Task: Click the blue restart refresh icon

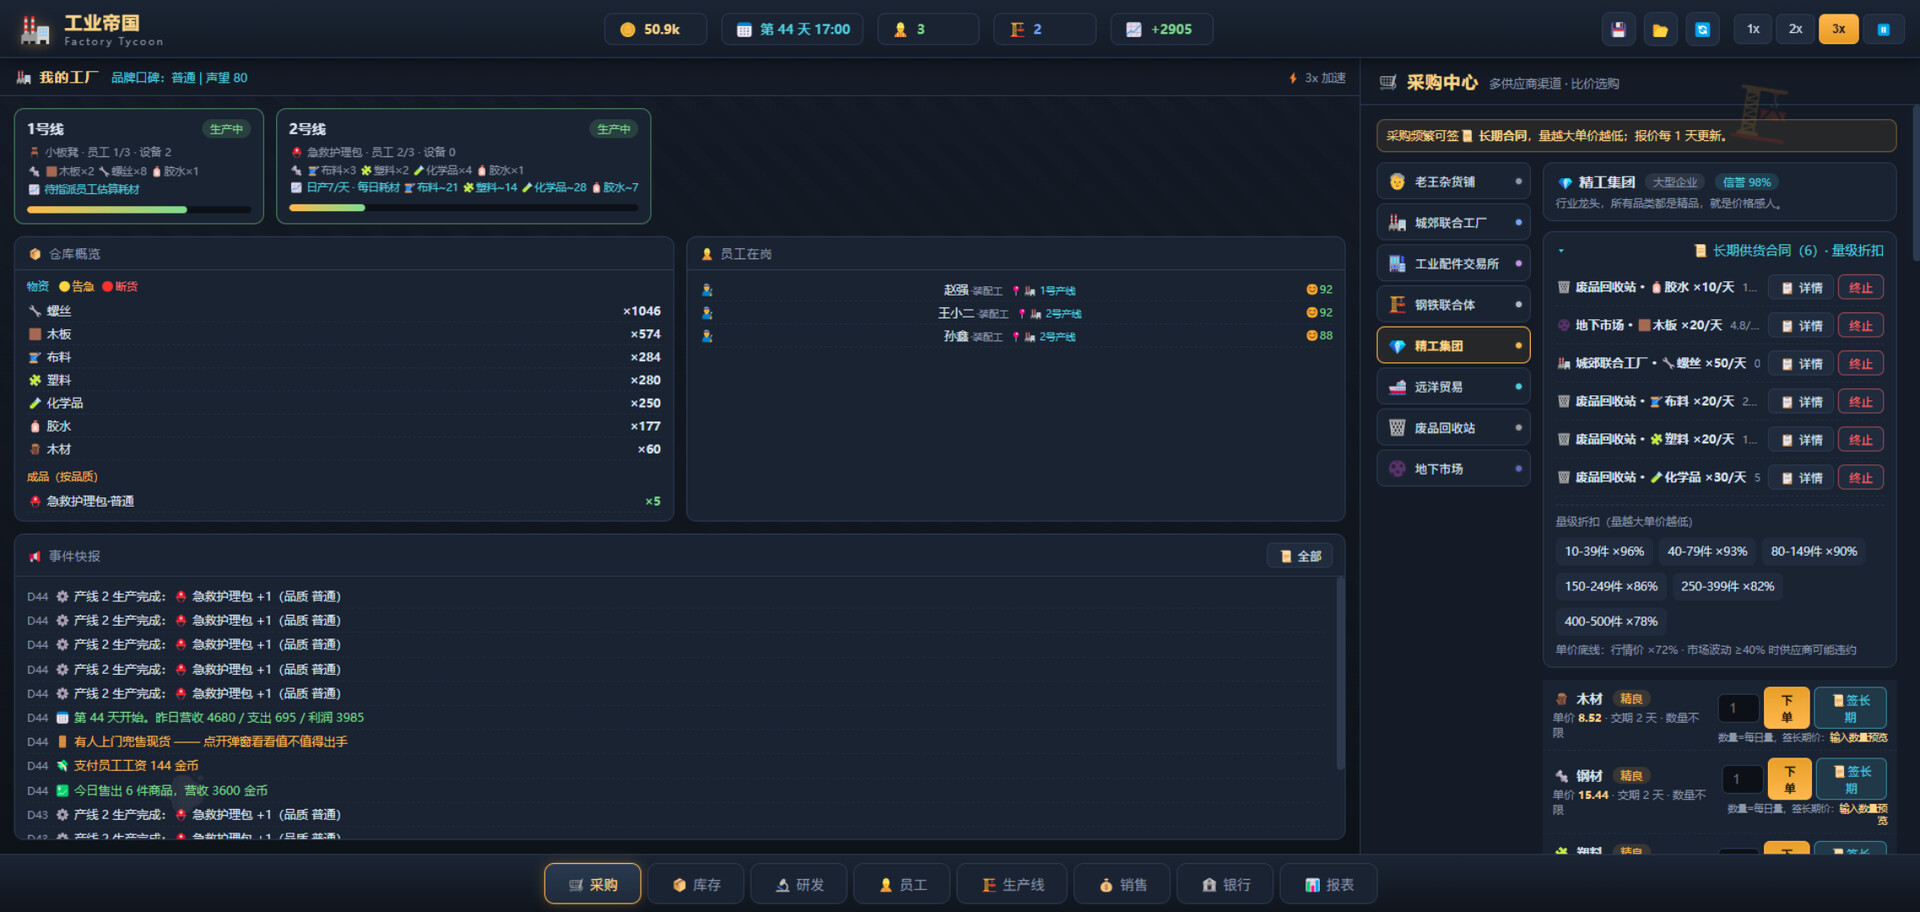Action: (x=1702, y=29)
